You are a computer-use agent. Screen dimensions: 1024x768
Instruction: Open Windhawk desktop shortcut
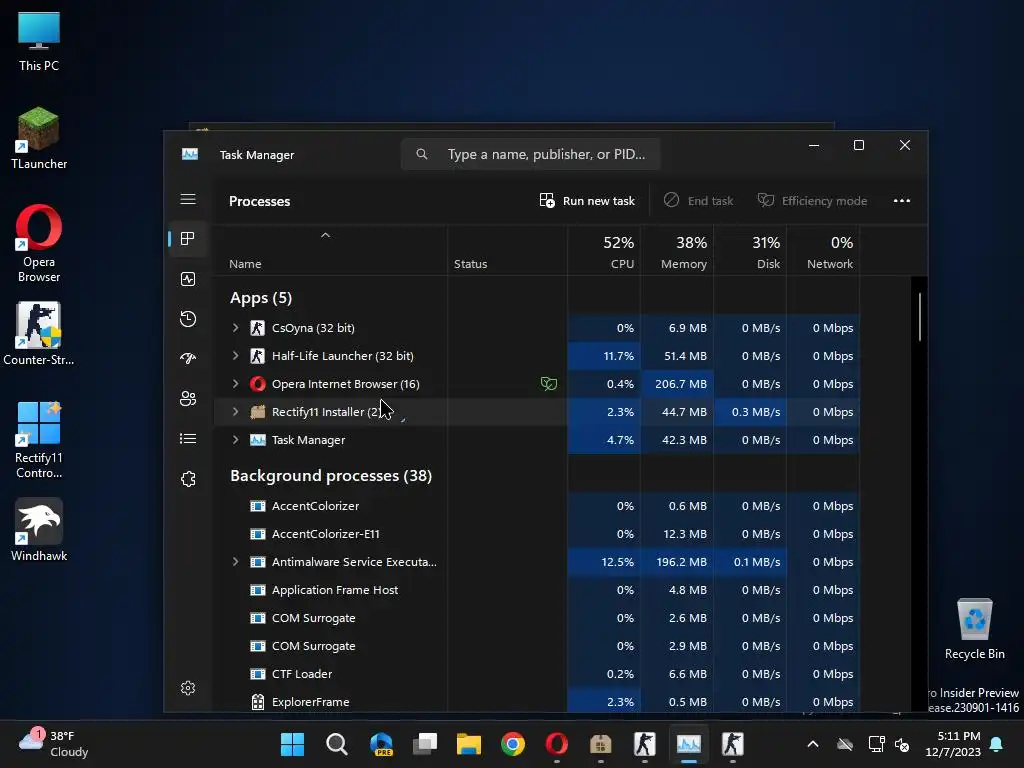(39, 530)
